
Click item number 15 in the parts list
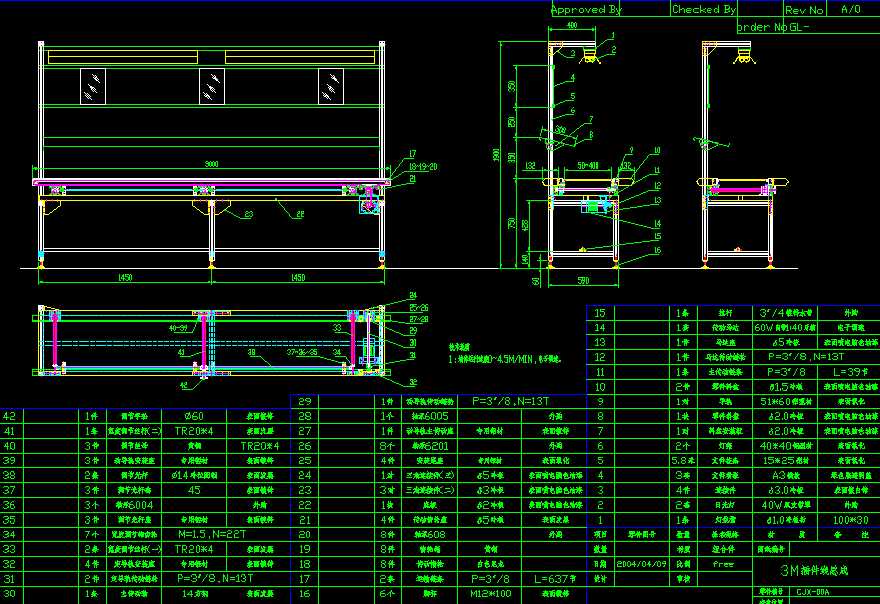600,313
